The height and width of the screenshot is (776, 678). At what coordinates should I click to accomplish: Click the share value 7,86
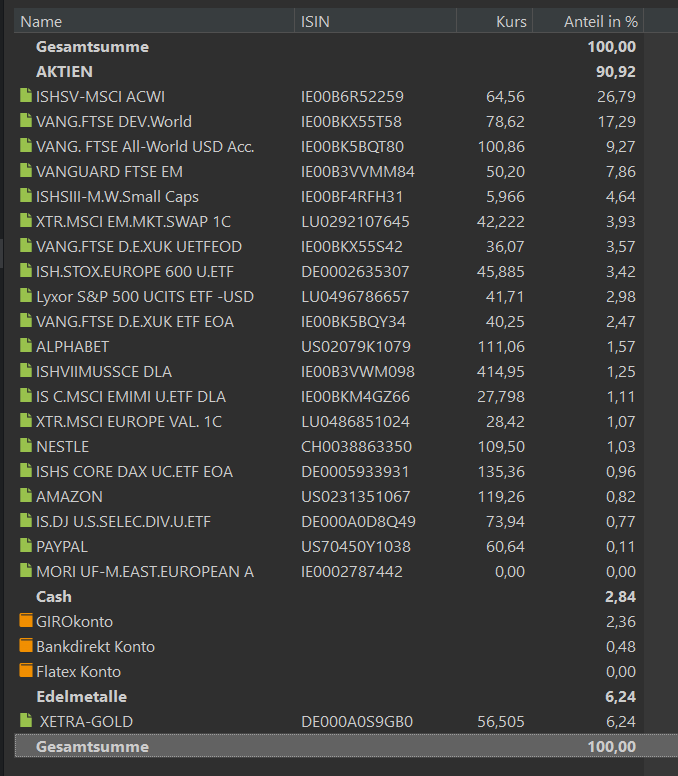click(x=621, y=172)
